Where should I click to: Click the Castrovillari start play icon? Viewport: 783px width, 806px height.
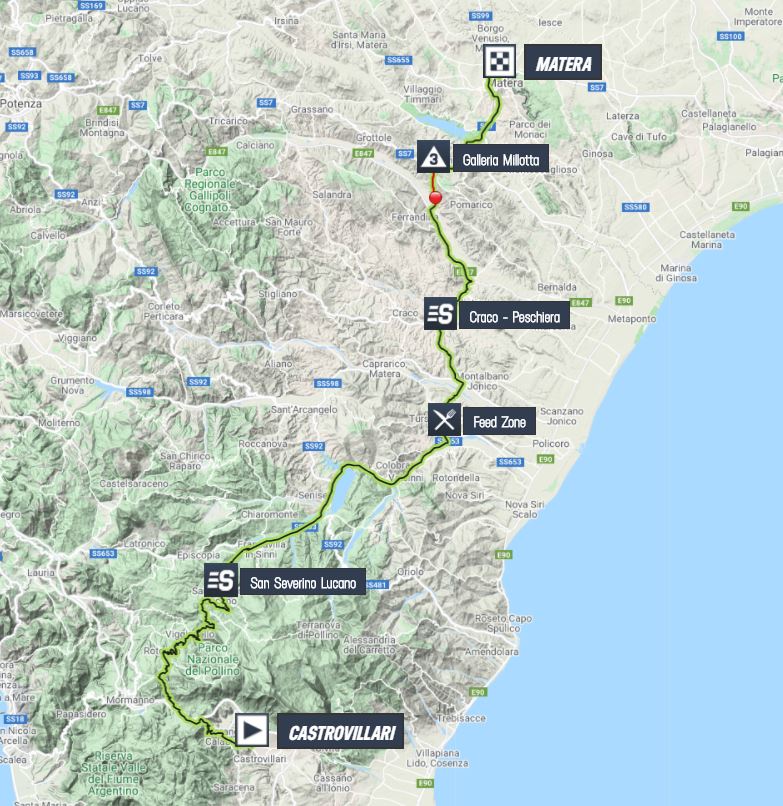252,730
